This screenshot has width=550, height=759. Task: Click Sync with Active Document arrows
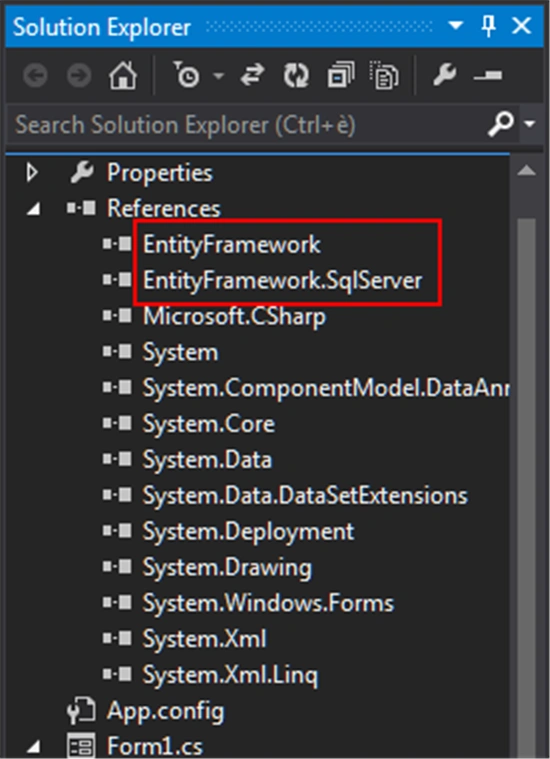tap(252, 76)
